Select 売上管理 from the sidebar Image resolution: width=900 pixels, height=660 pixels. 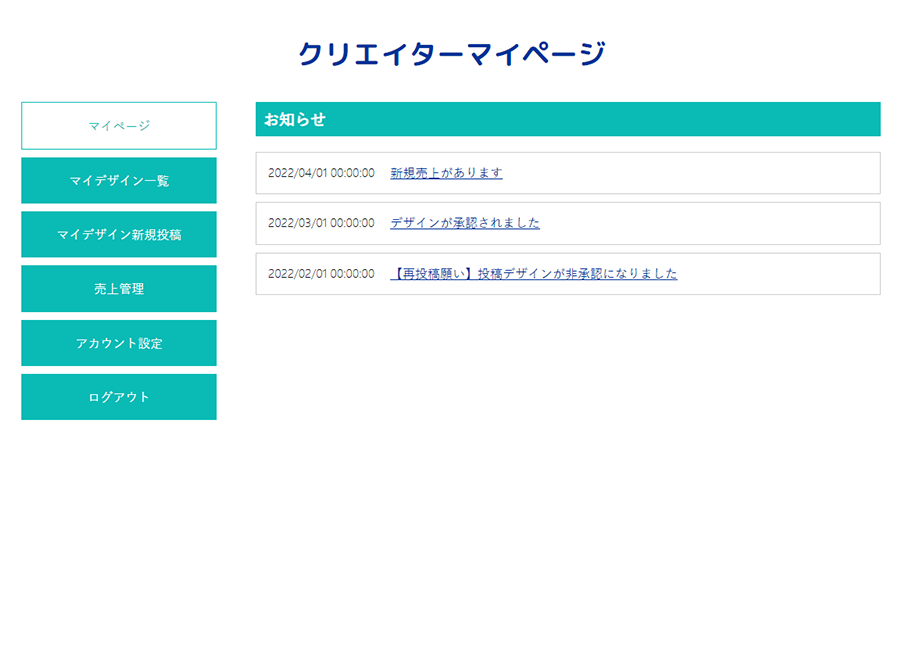[x=118, y=289]
